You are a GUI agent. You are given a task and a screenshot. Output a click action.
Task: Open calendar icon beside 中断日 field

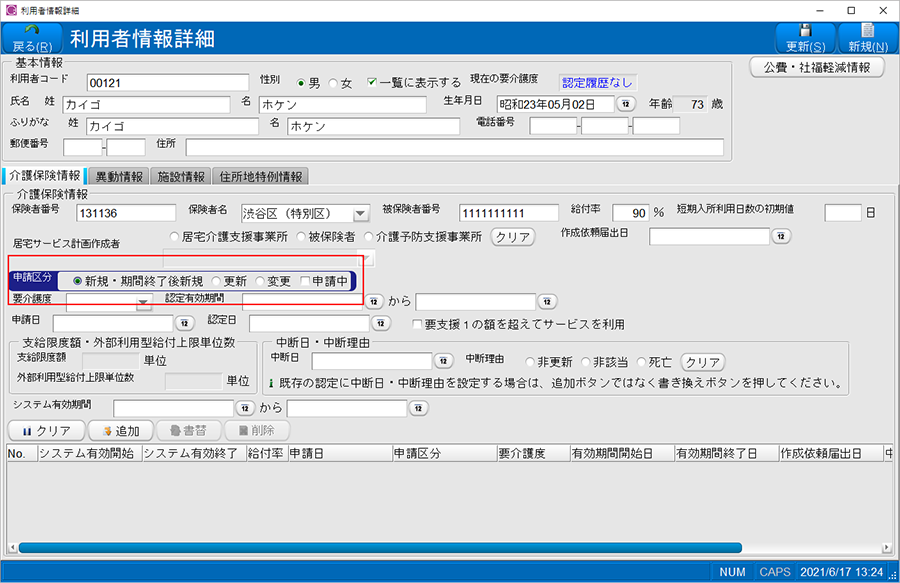[444, 361]
